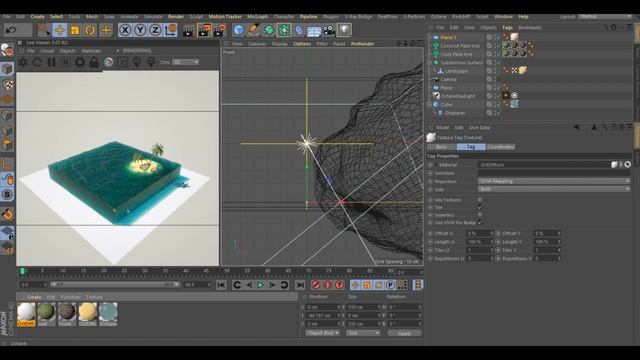Open the Projection dropdown

click(x=554, y=181)
